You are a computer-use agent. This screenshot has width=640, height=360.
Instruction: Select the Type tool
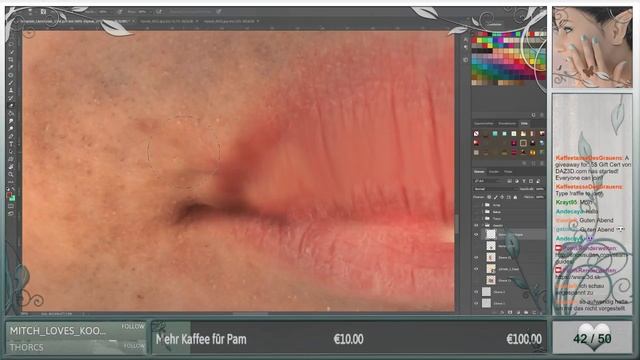click(x=11, y=143)
